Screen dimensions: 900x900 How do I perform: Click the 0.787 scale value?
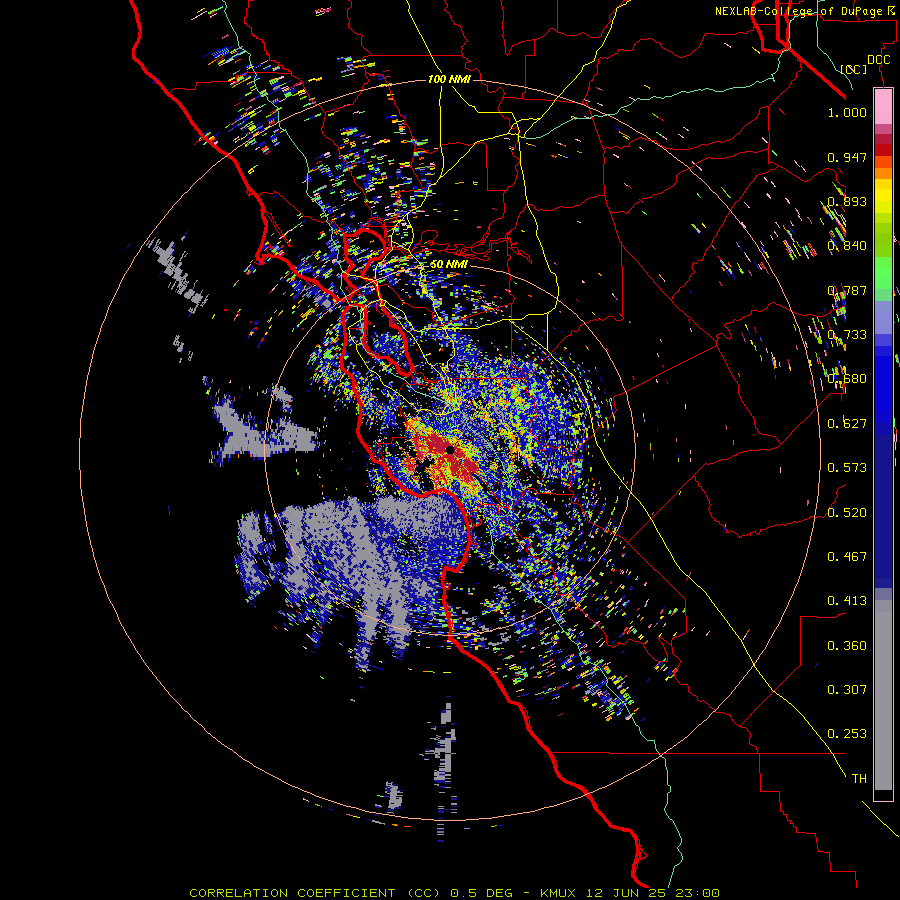[847, 290]
